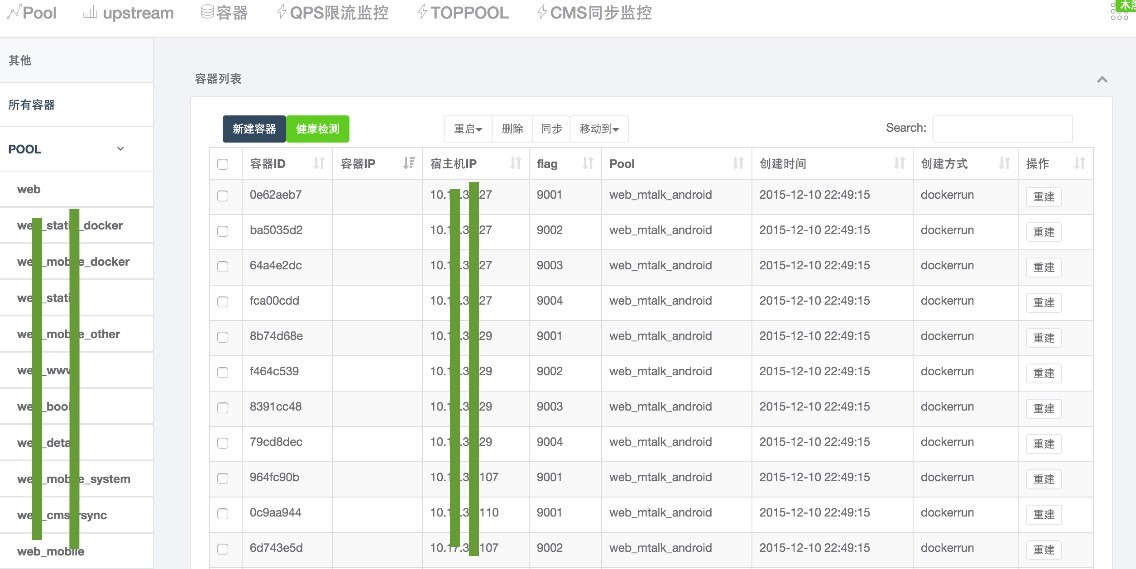Sort by 容器ID column sort icon
The width and height of the screenshot is (1136, 569).
coord(319,164)
